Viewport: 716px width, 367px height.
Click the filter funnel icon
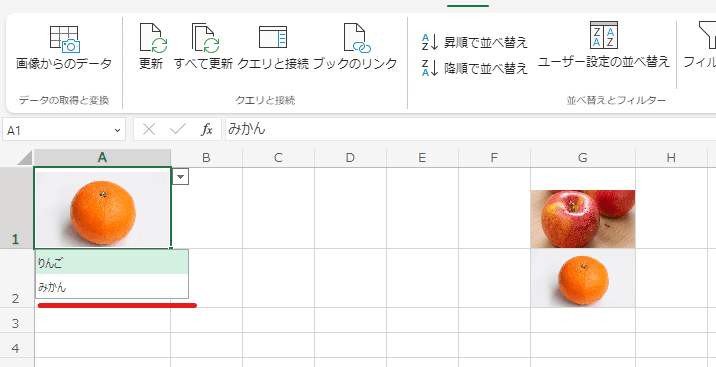pos(708,36)
